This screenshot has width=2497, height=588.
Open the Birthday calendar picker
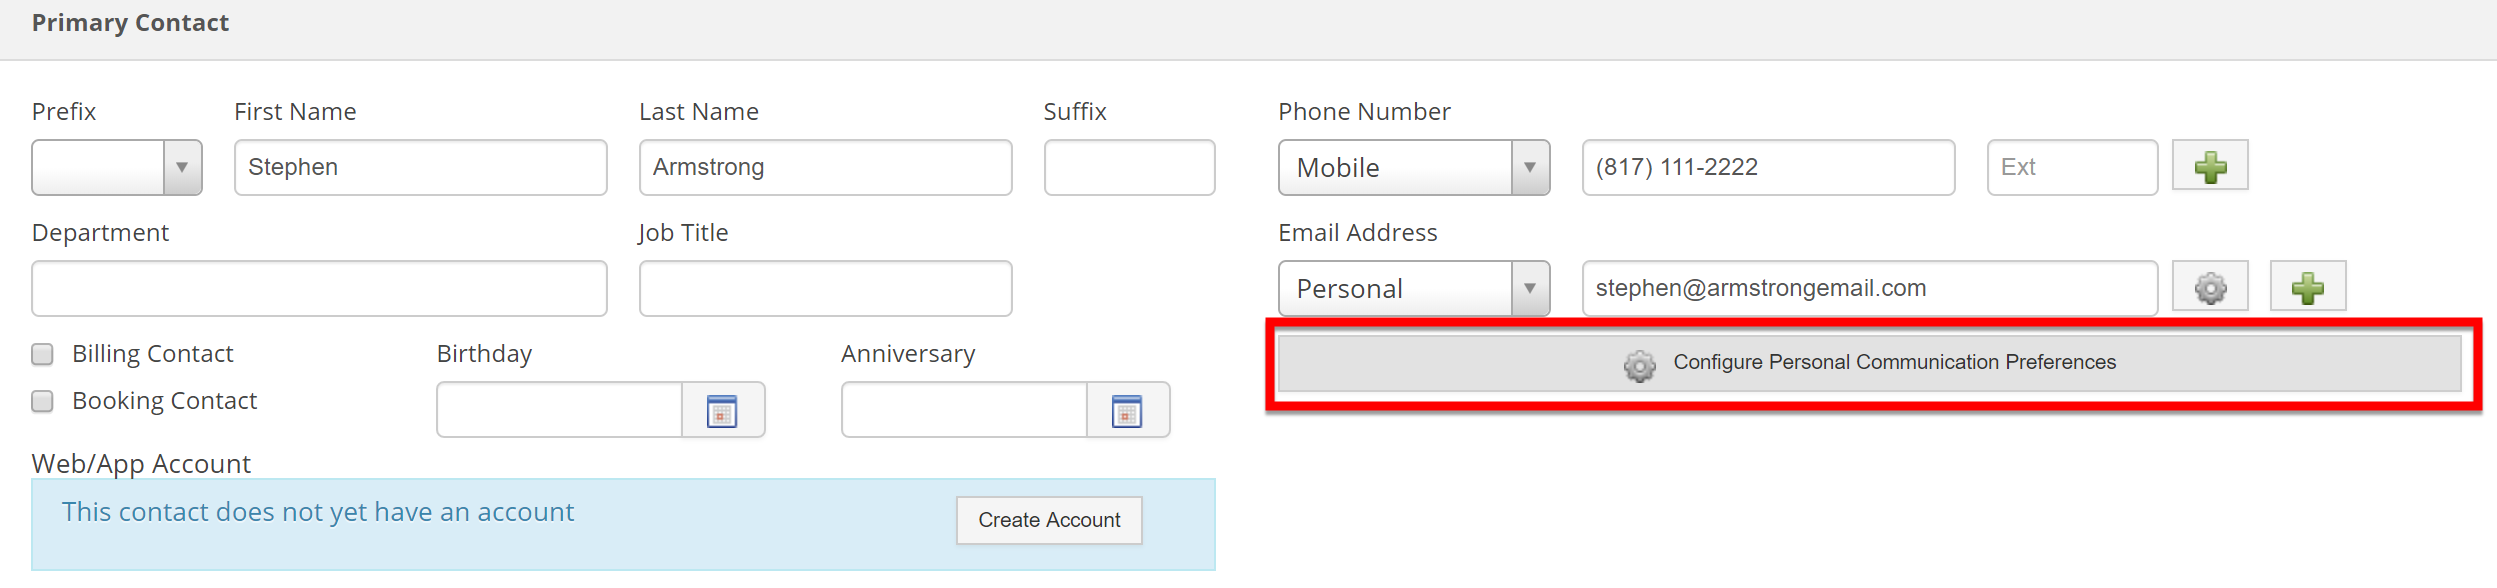[722, 410]
